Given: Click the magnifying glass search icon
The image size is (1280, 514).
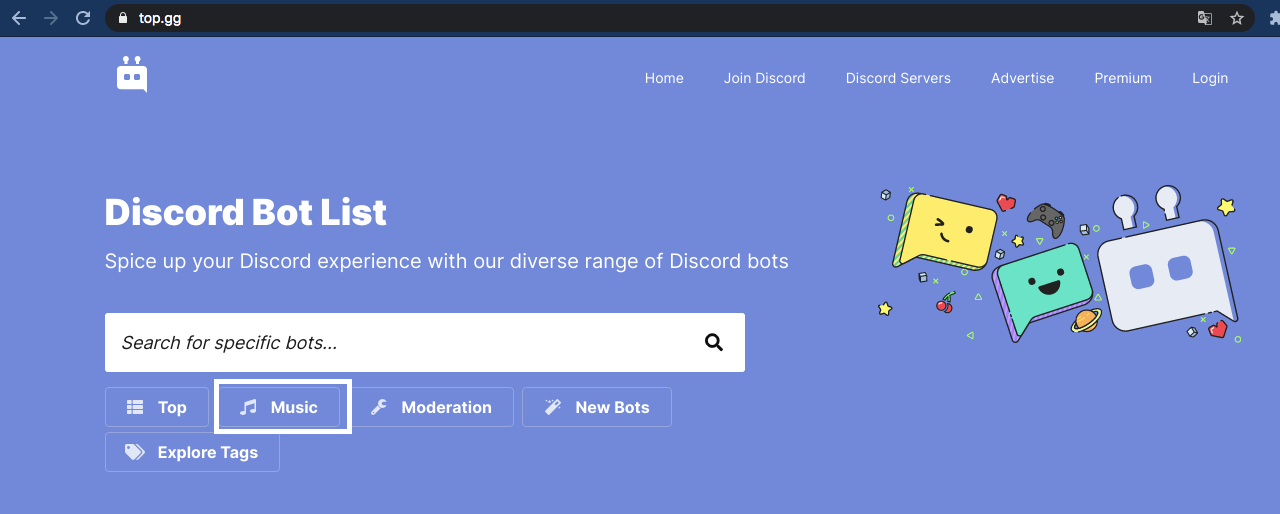Looking at the screenshot, I should click(714, 342).
